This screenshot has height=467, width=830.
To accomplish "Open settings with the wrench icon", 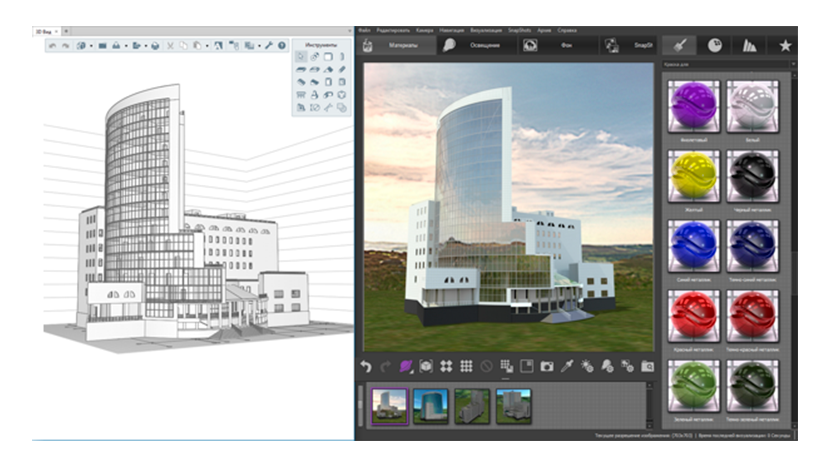I will [269, 46].
